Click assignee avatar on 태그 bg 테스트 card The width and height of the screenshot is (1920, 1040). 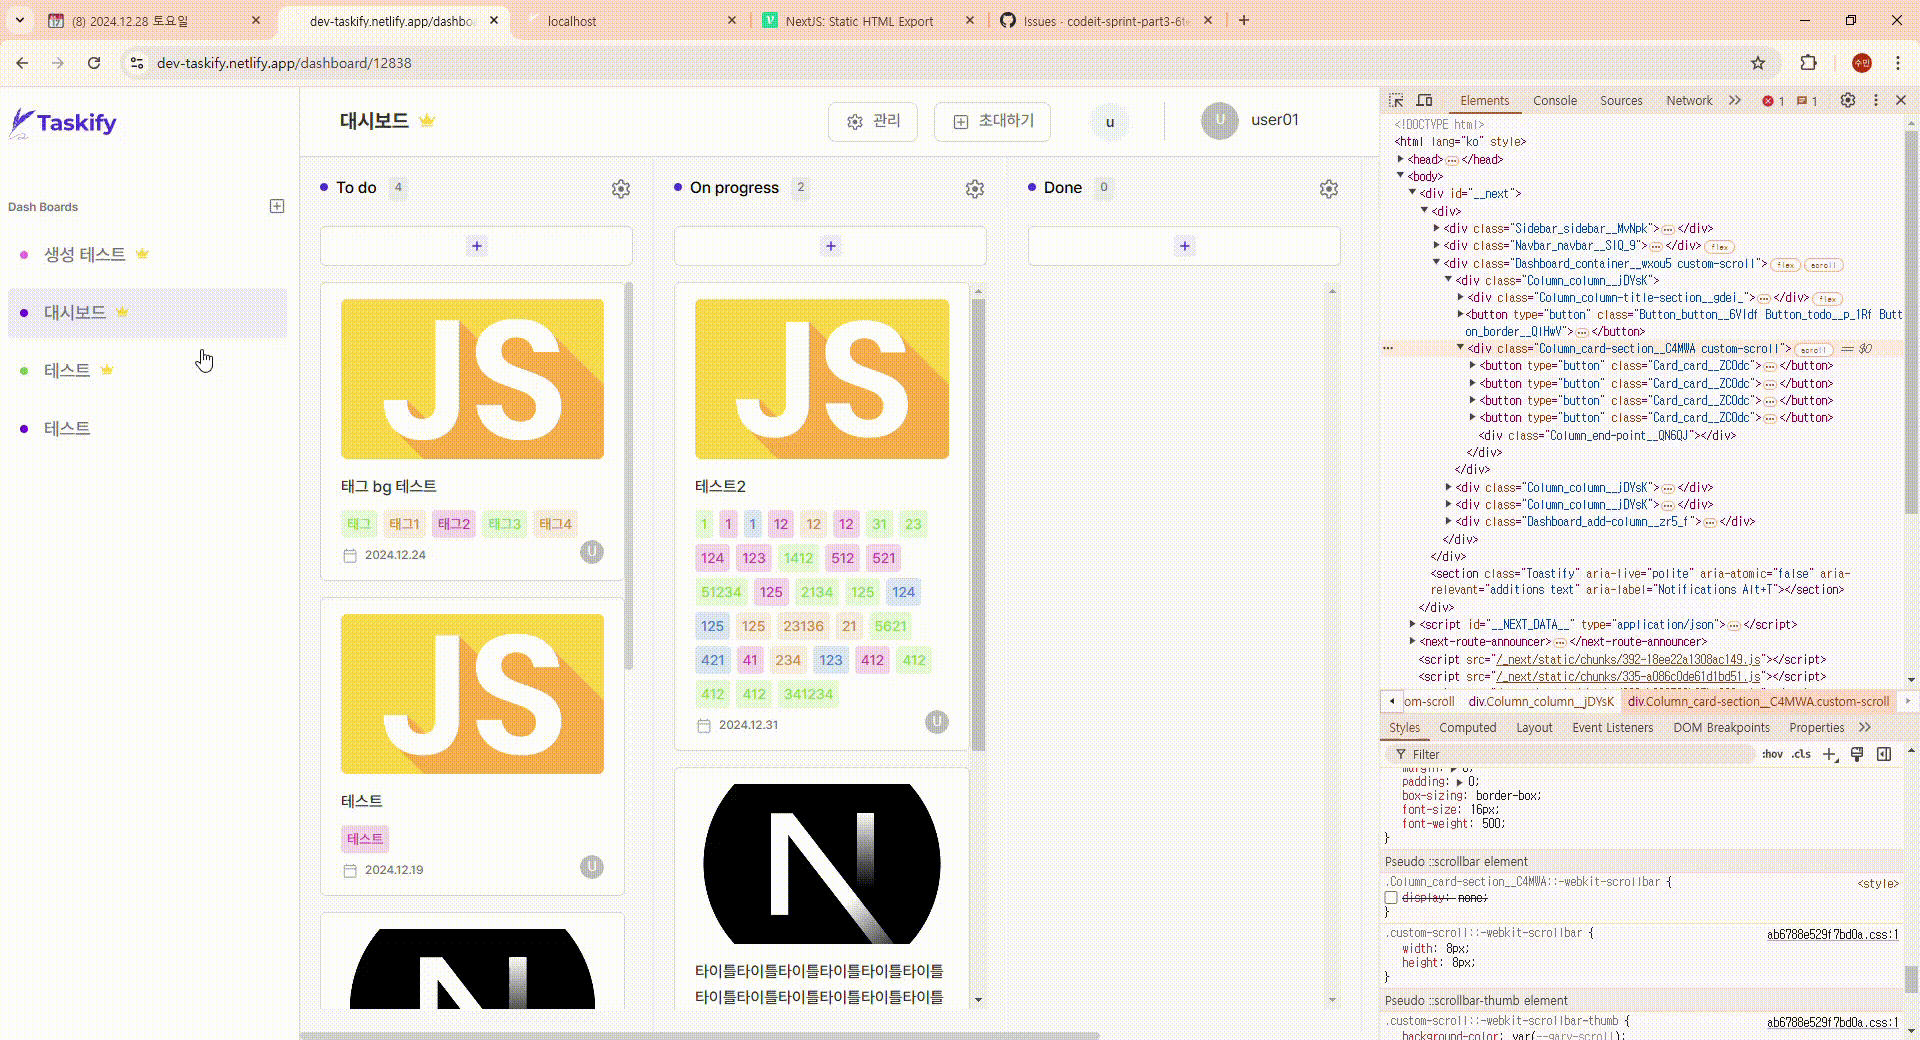click(x=592, y=551)
